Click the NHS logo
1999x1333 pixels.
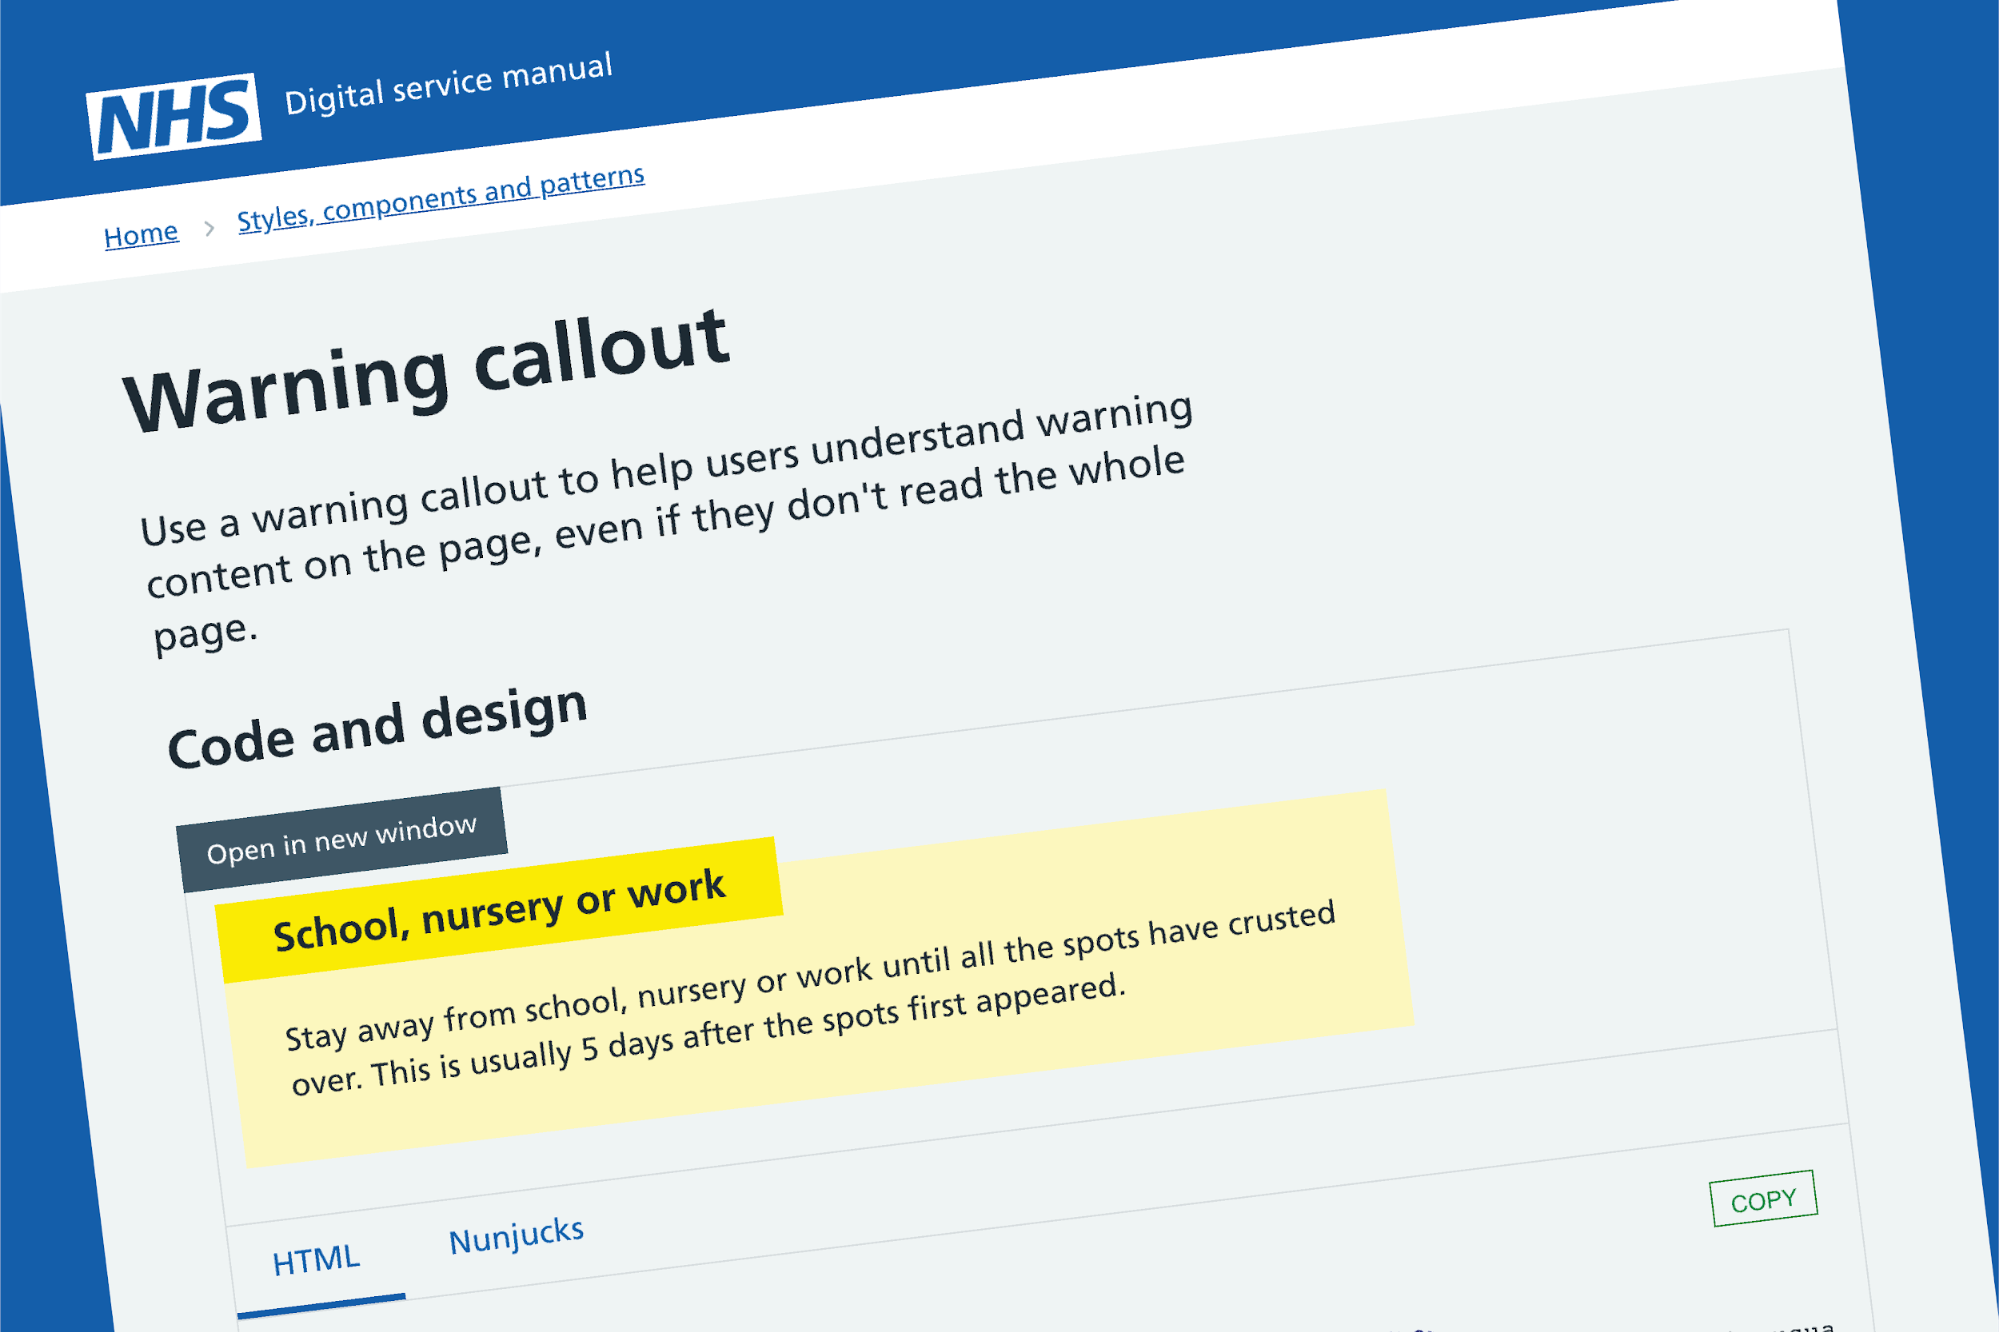click(x=174, y=110)
